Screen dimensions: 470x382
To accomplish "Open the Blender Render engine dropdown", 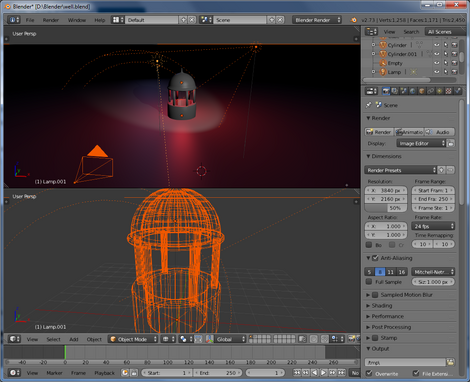I will [x=317, y=20].
